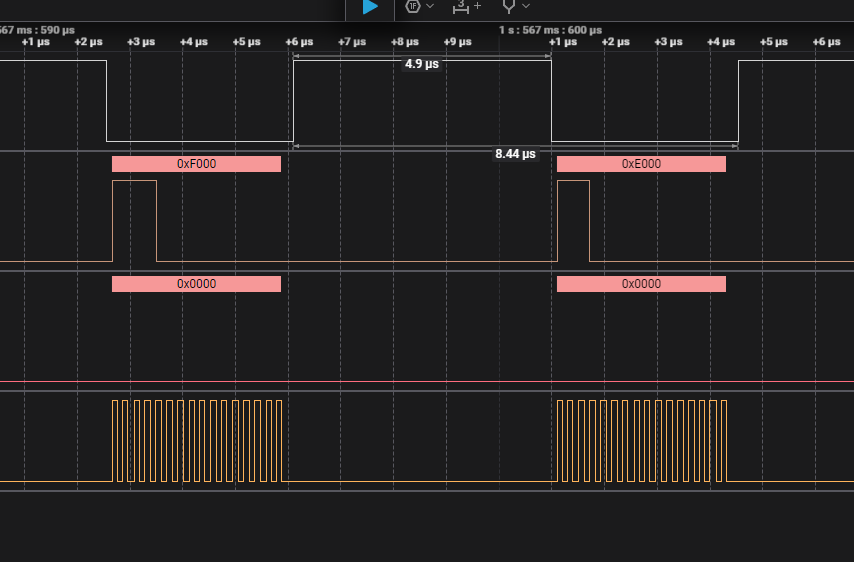Click the plus sign beside the measurement icon
This screenshot has width=854, height=562.
(477, 6)
